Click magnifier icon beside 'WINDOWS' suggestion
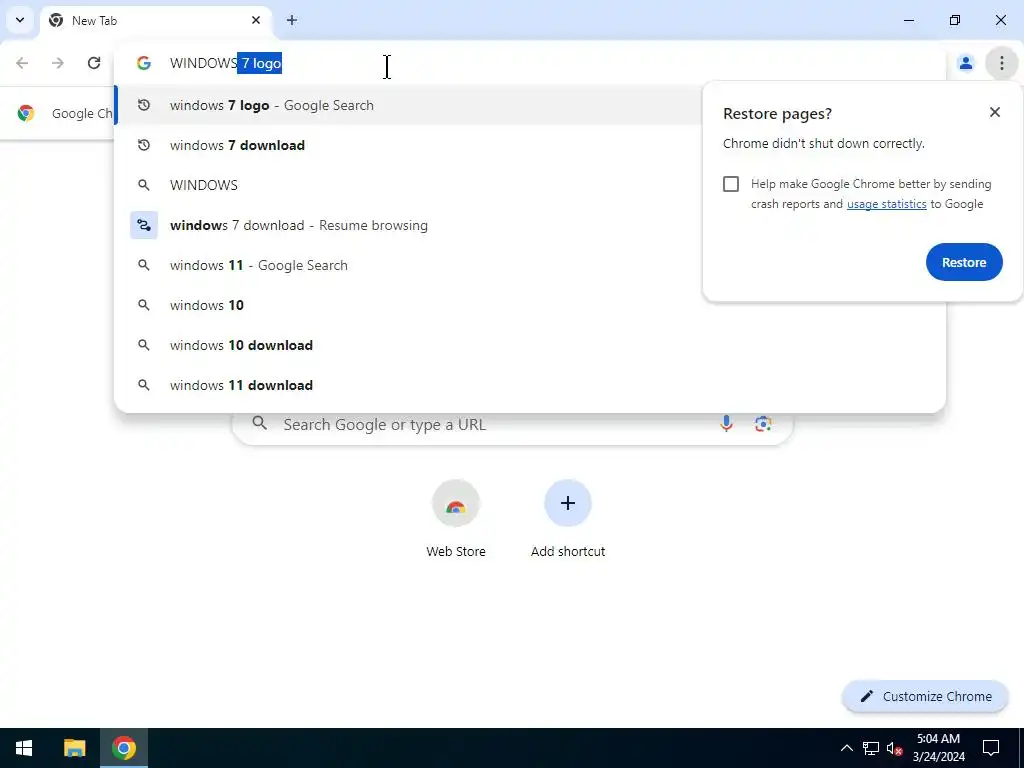 [144, 185]
